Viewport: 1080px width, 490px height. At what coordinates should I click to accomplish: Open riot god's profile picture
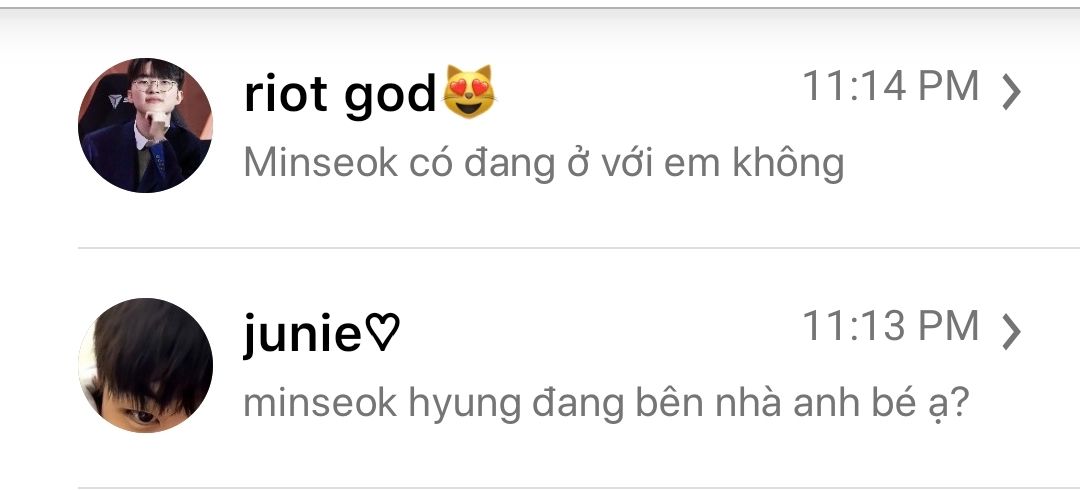point(145,125)
